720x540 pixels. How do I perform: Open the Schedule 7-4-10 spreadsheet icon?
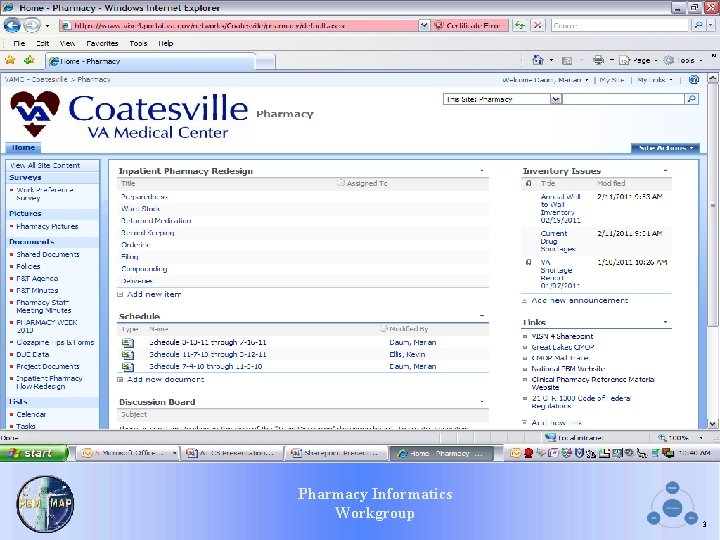click(128, 366)
